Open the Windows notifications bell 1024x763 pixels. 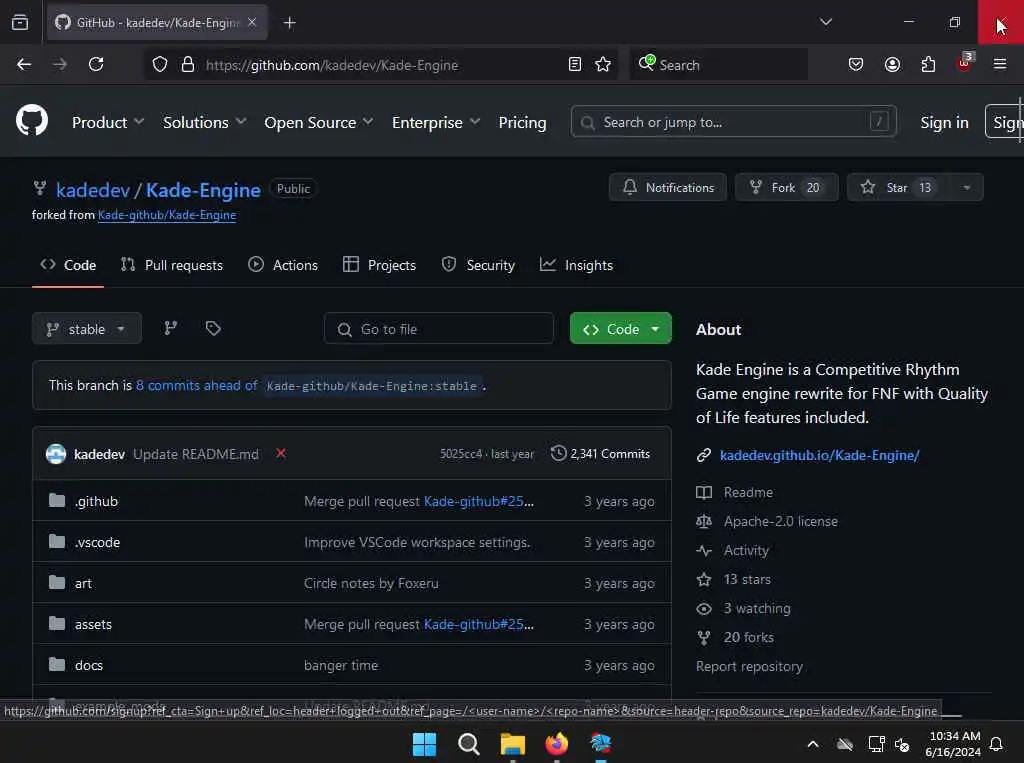point(997,744)
